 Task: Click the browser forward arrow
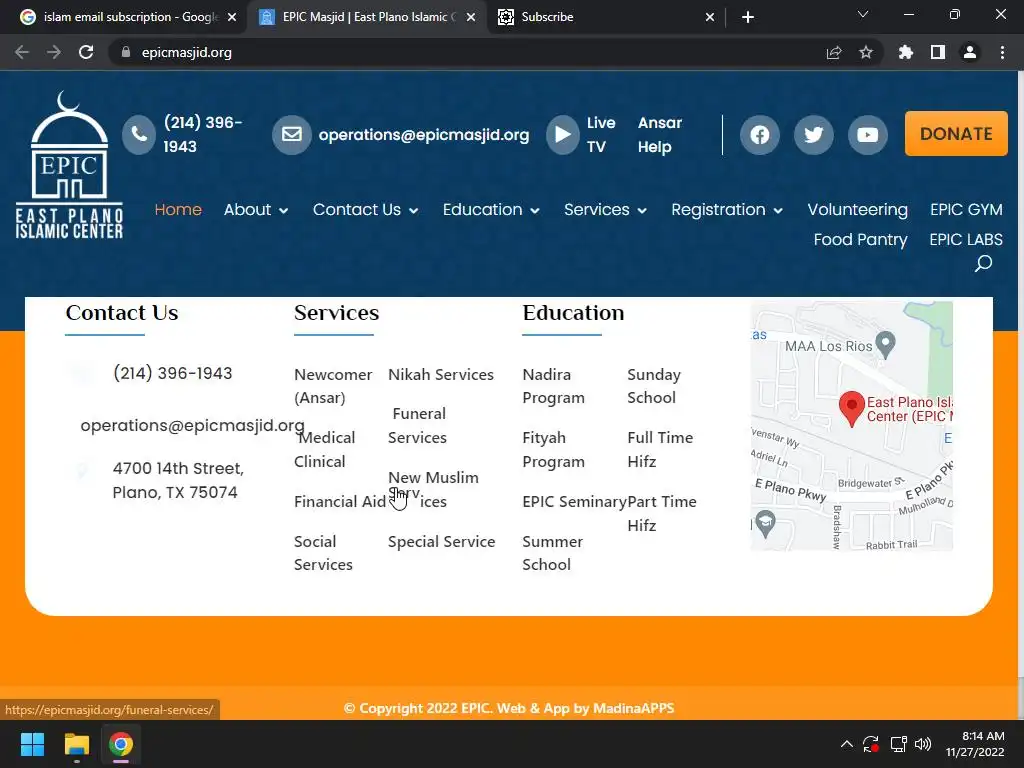pos(54,52)
